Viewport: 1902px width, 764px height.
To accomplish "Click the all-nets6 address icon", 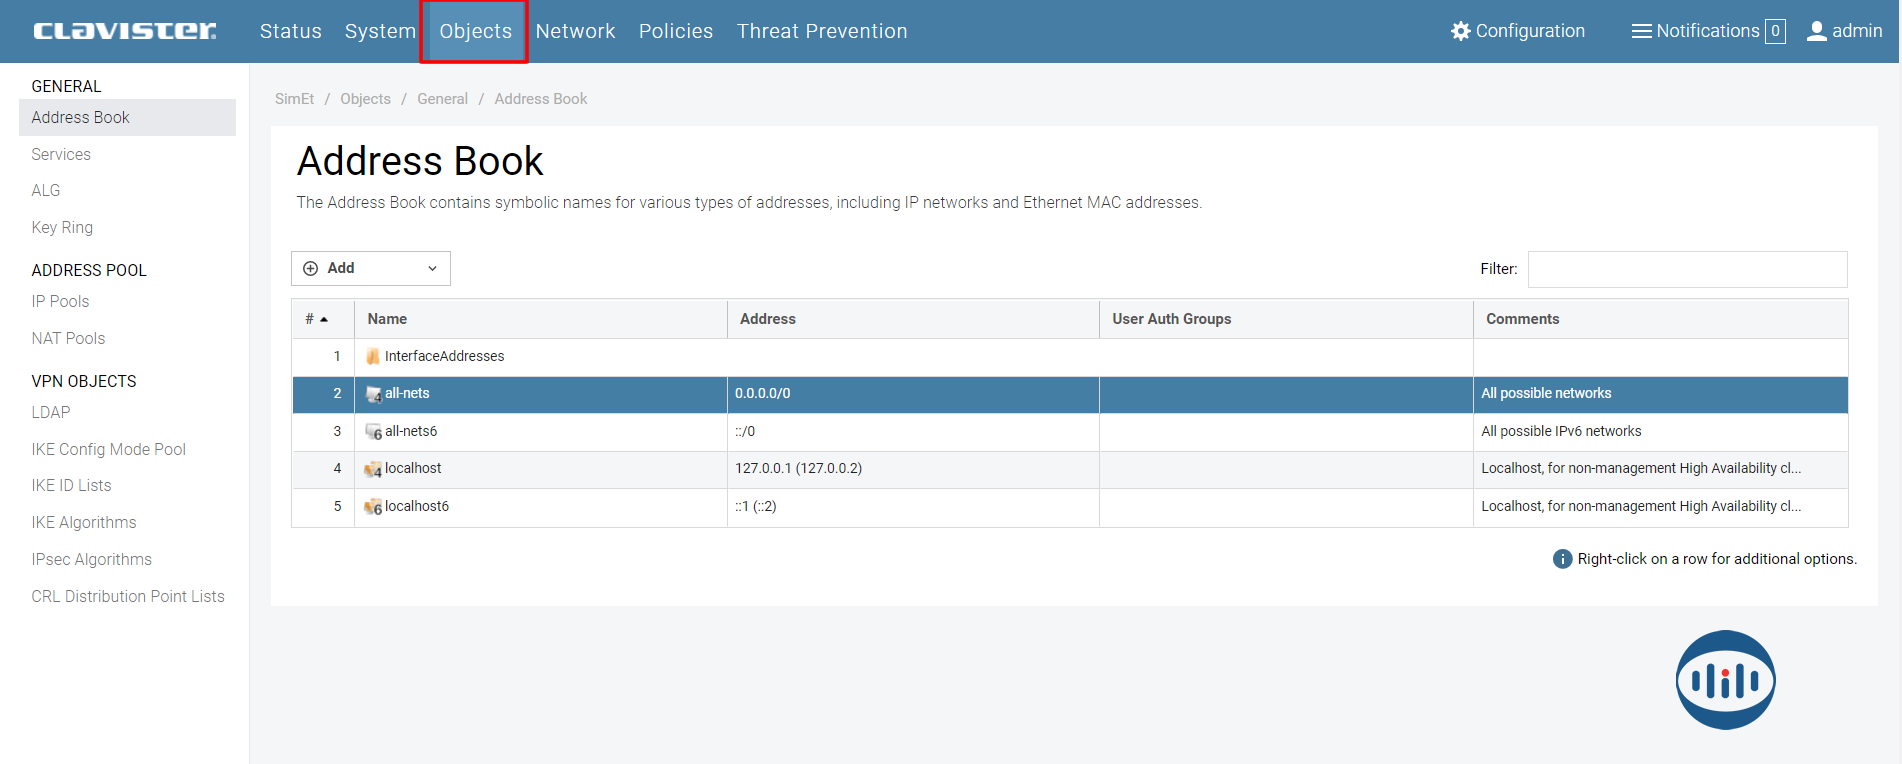I will [373, 432].
